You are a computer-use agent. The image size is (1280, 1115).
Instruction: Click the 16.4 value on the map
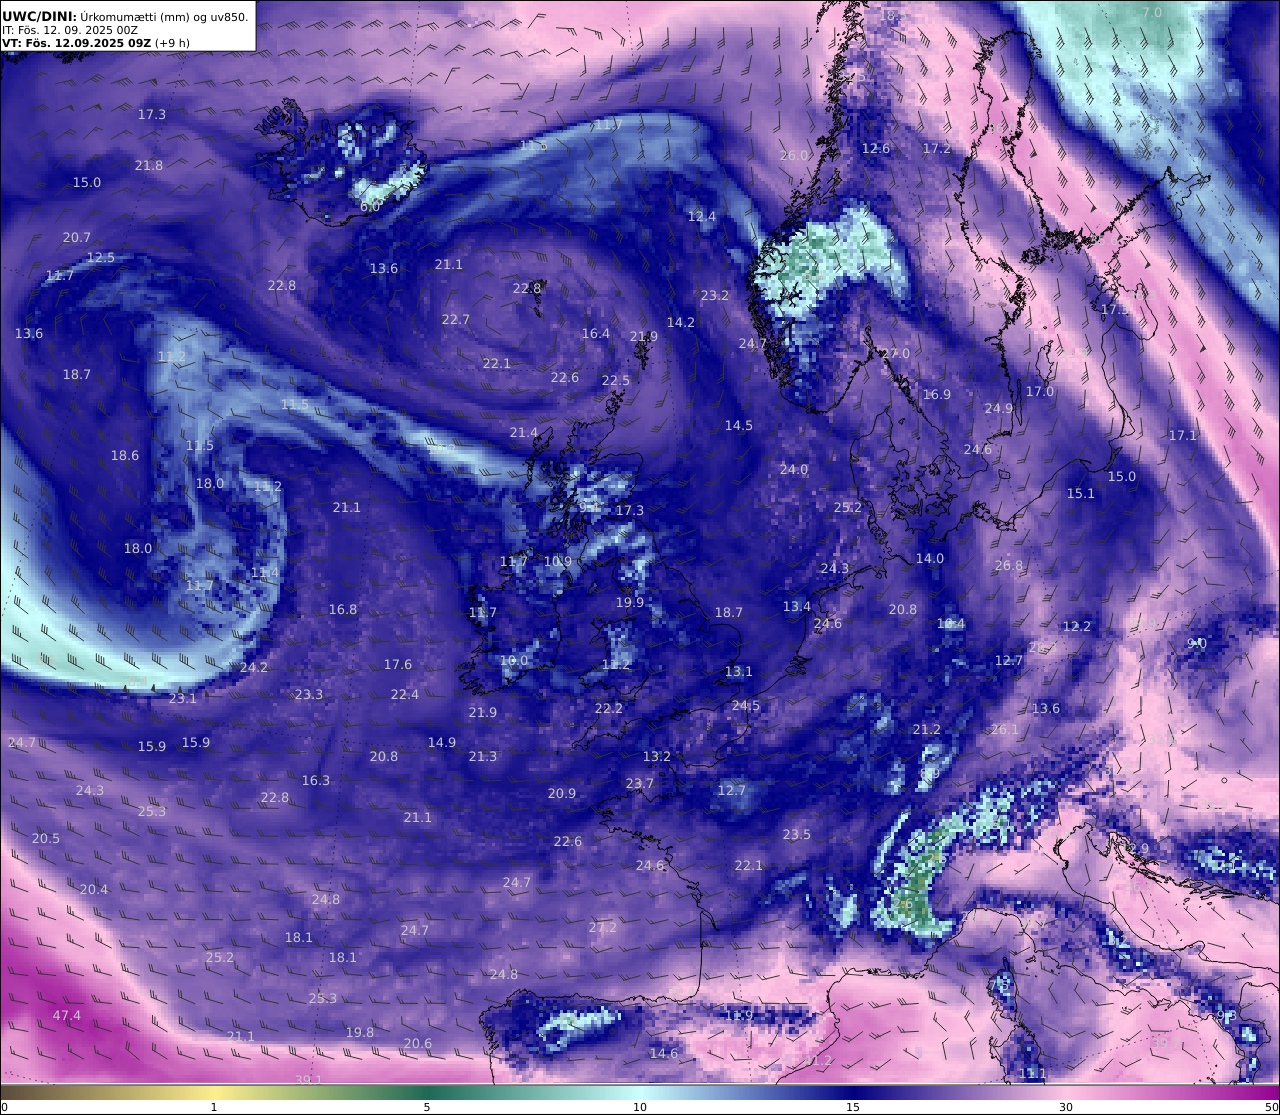(596, 333)
